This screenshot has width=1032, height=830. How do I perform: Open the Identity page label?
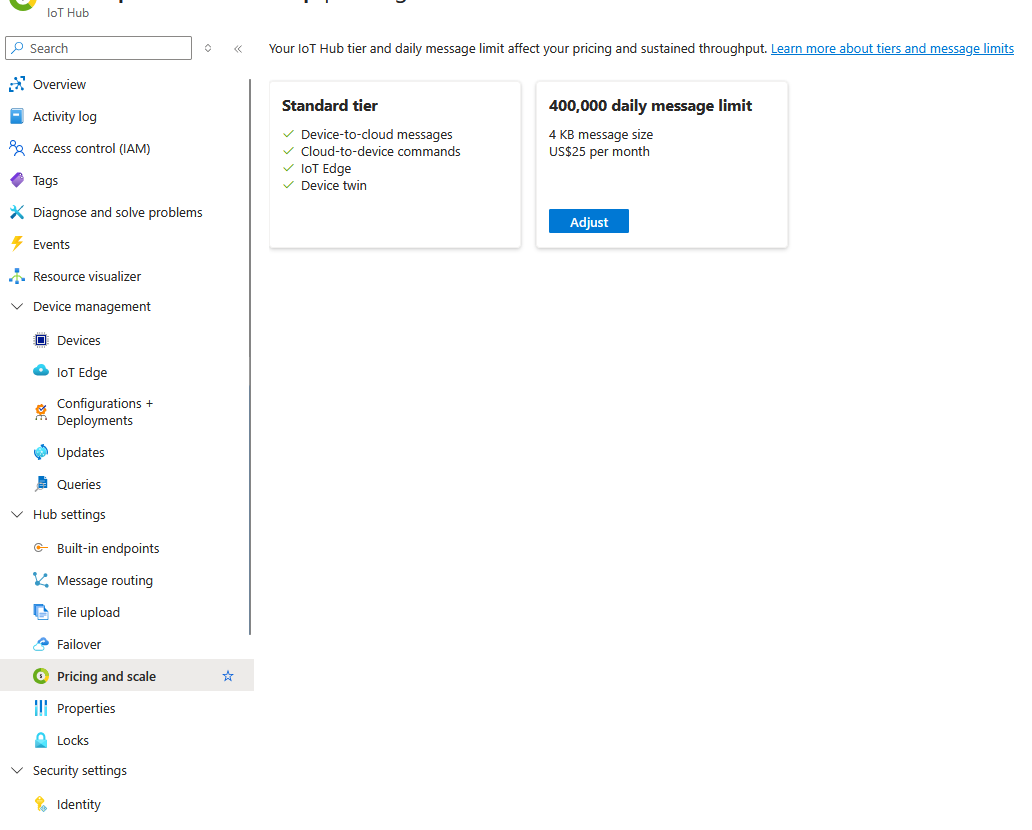78,804
